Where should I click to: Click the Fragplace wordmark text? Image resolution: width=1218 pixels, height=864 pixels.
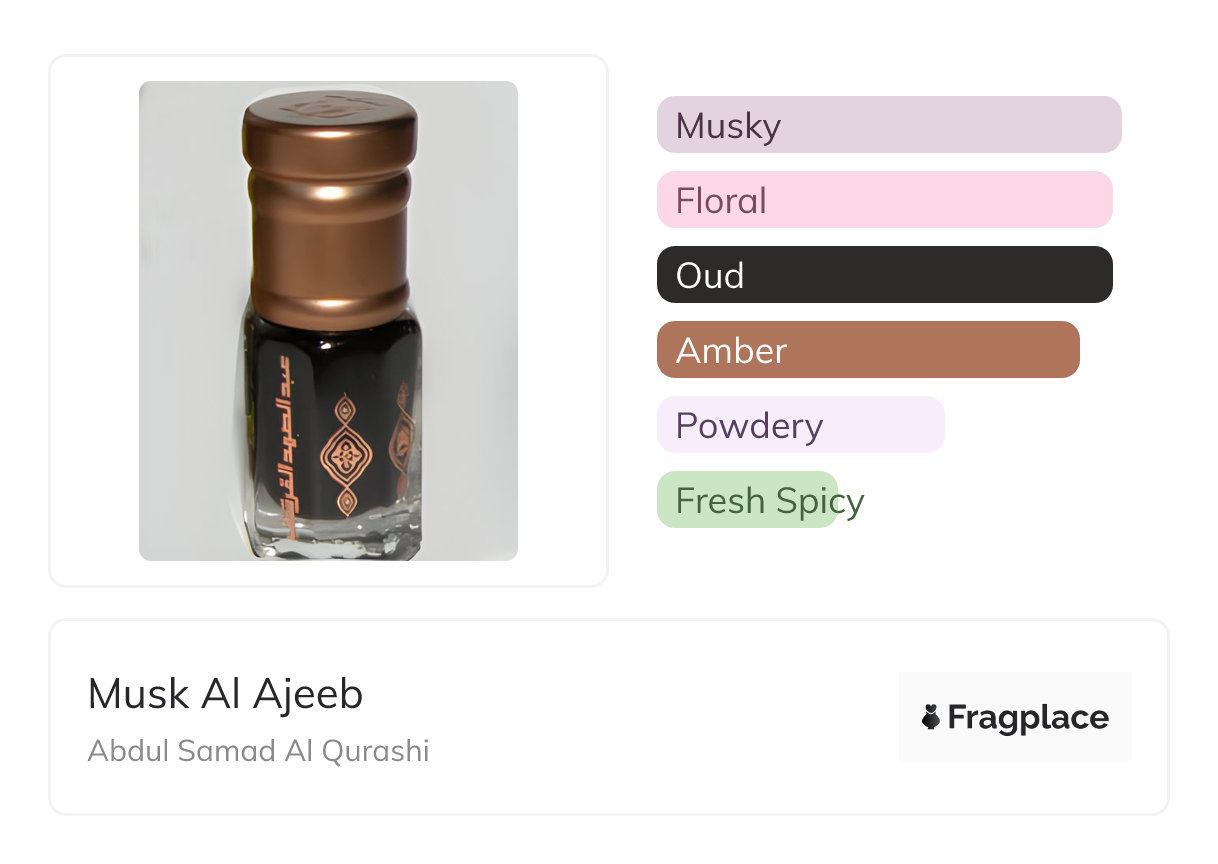click(1027, 717)
